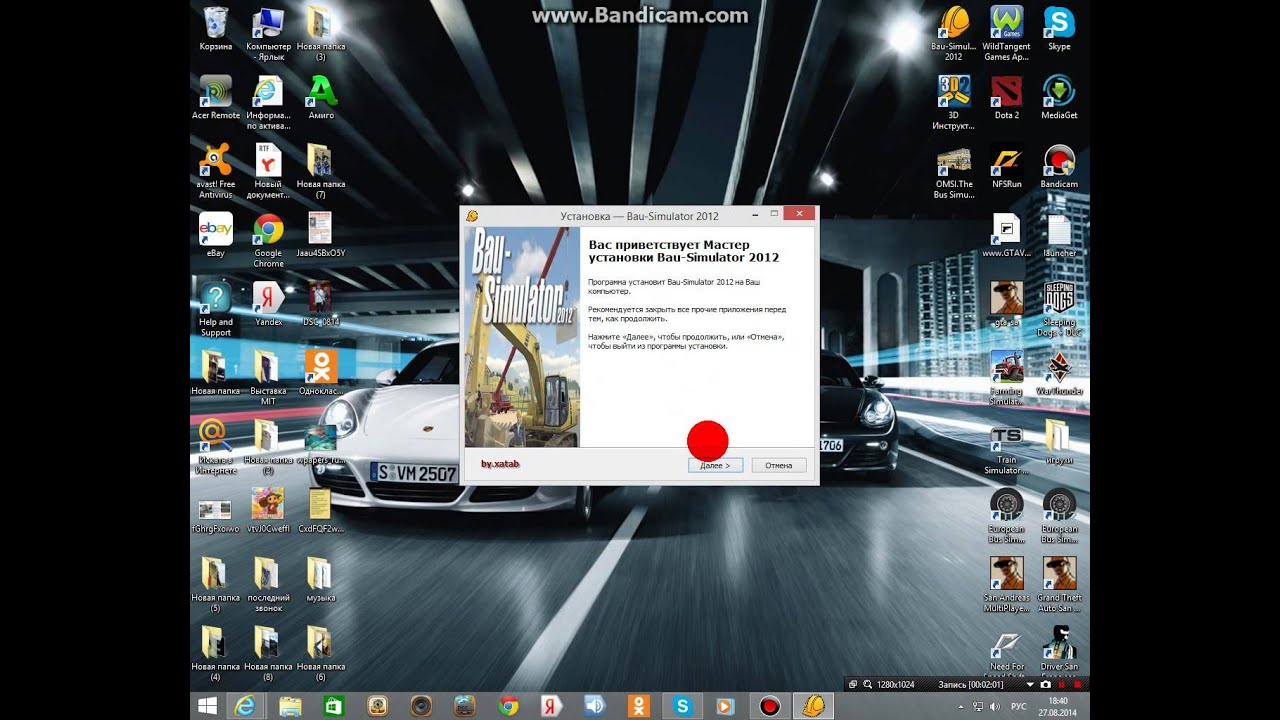1280x720 pixels.
Task: Open the Windows Start button
Action: click(x=208, y=706)
